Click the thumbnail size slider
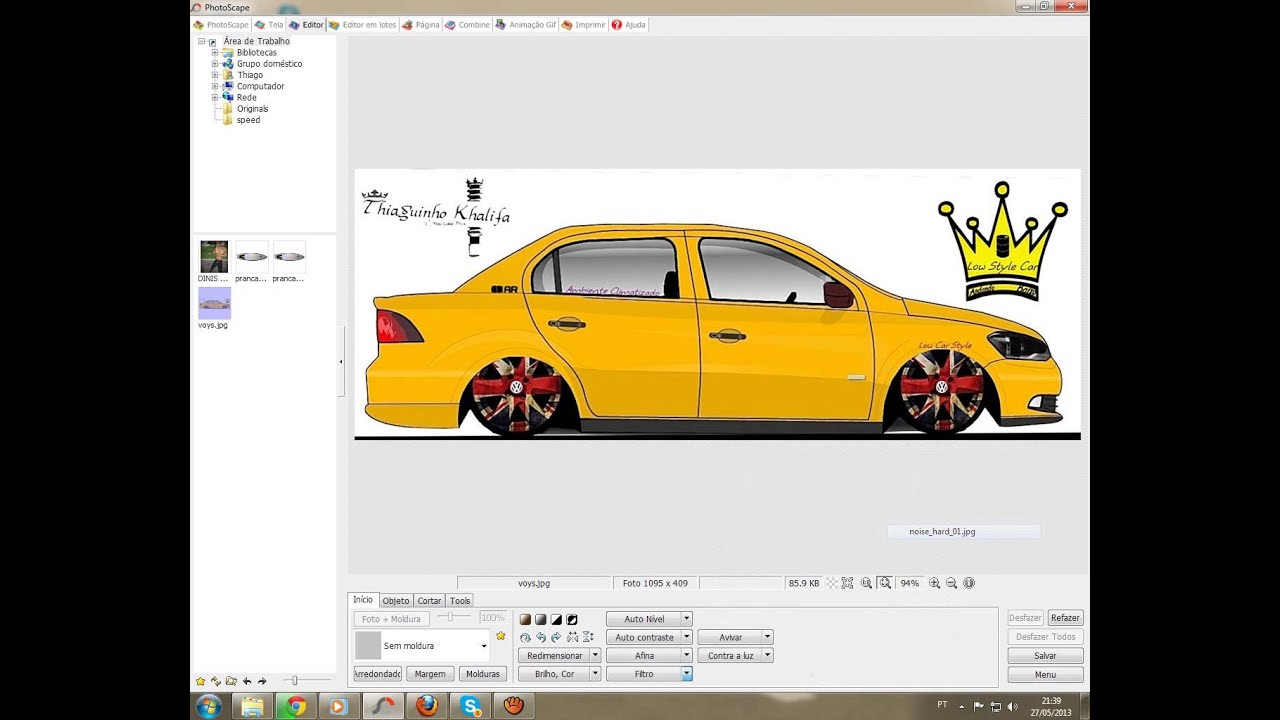1280x720 pixels. (x=294, y=681)
